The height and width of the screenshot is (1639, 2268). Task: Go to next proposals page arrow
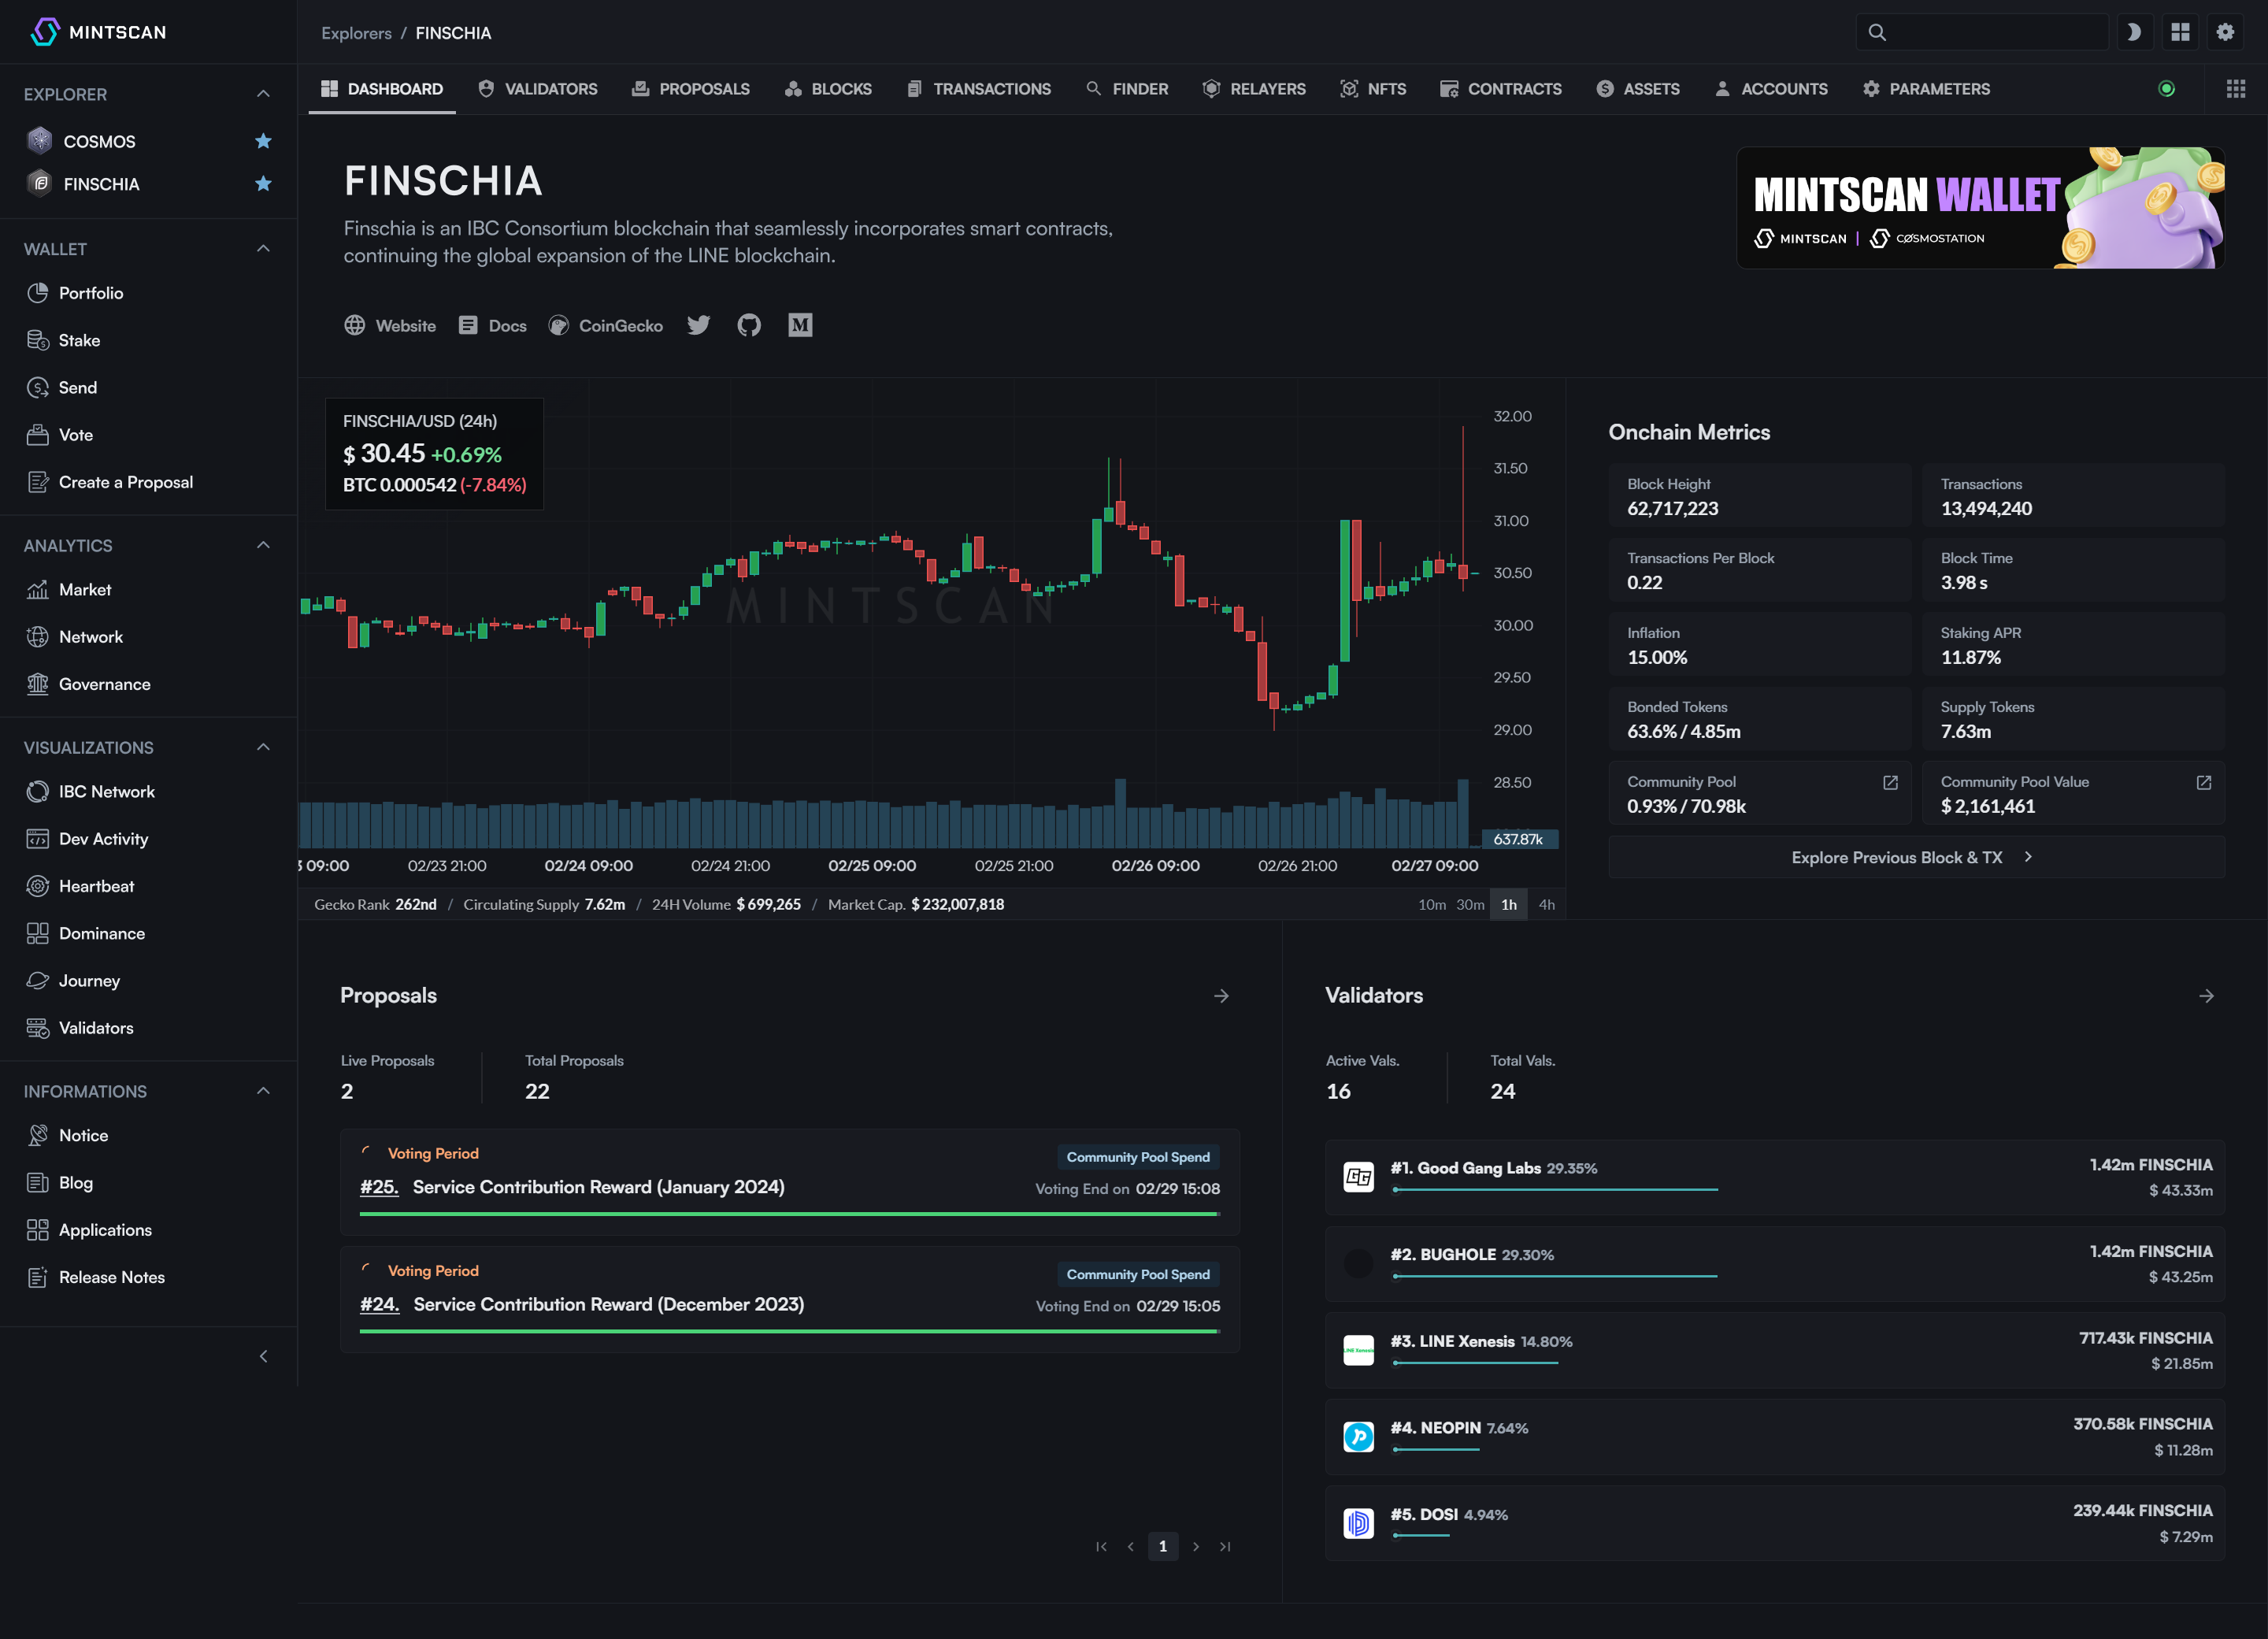(x=1195, y=1546)
